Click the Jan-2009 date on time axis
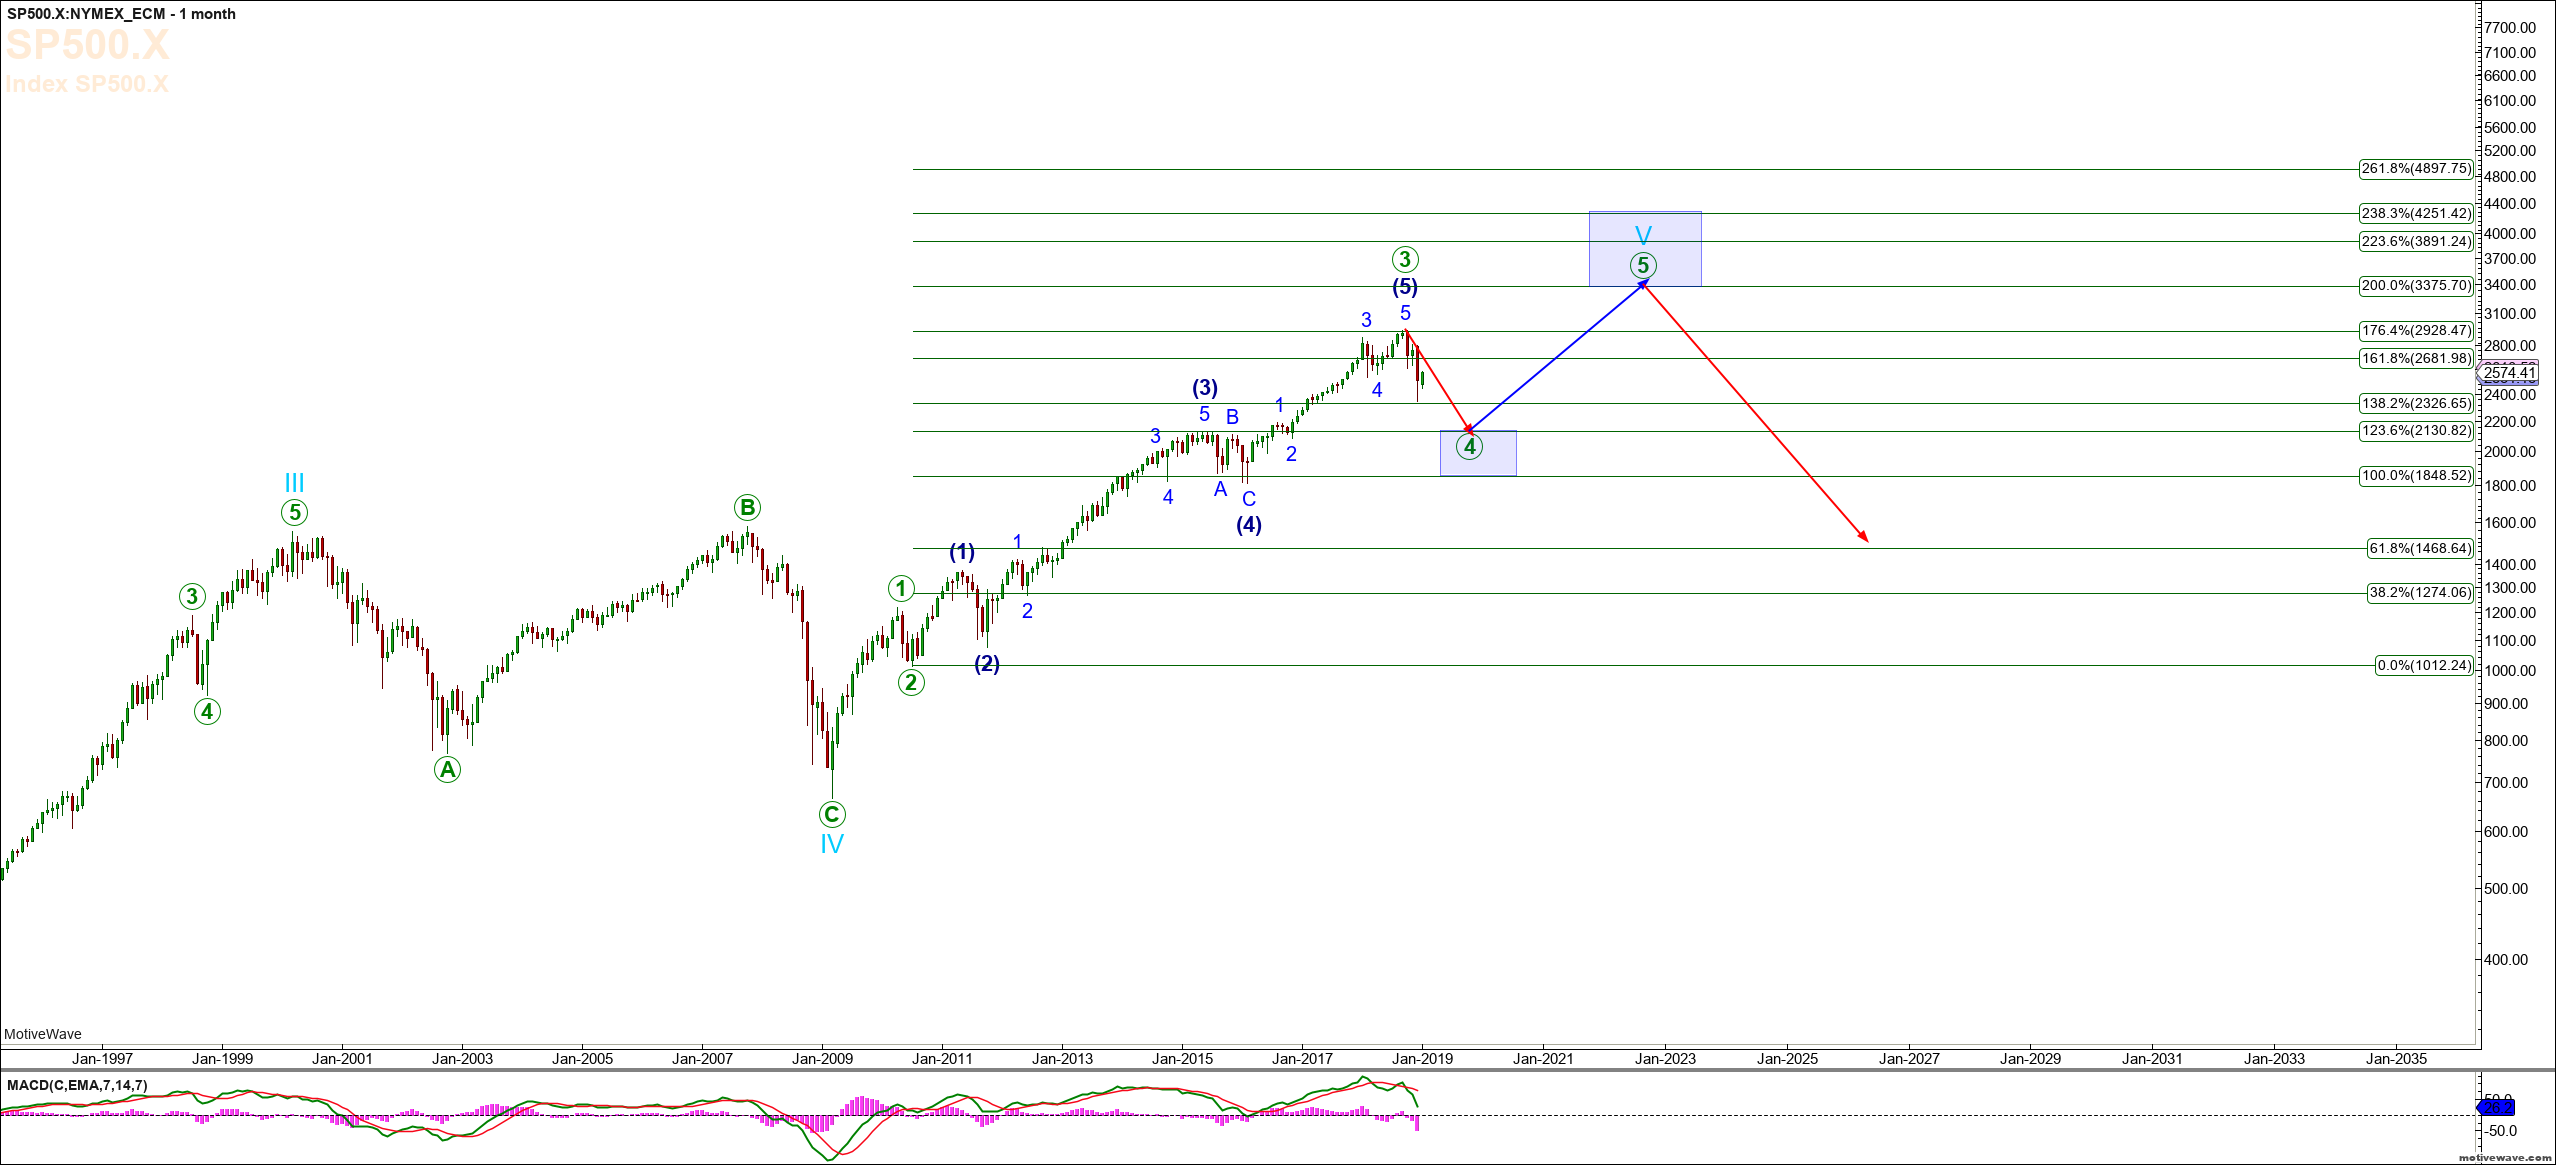 [x=822, y=1059]
